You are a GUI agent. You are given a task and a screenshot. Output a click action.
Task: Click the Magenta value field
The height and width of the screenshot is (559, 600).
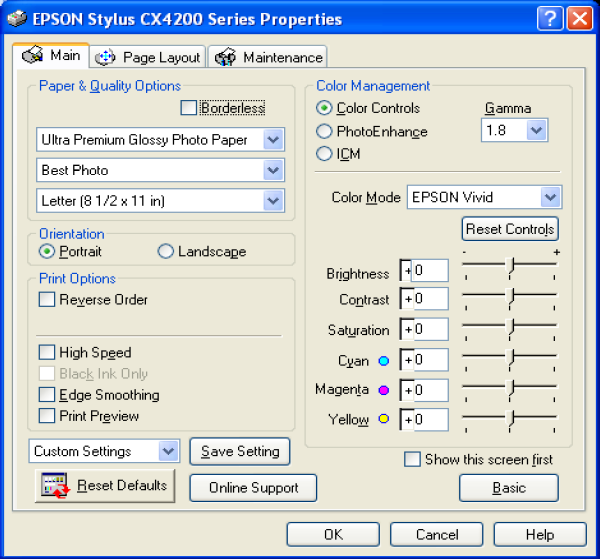[x=424, y=390]
